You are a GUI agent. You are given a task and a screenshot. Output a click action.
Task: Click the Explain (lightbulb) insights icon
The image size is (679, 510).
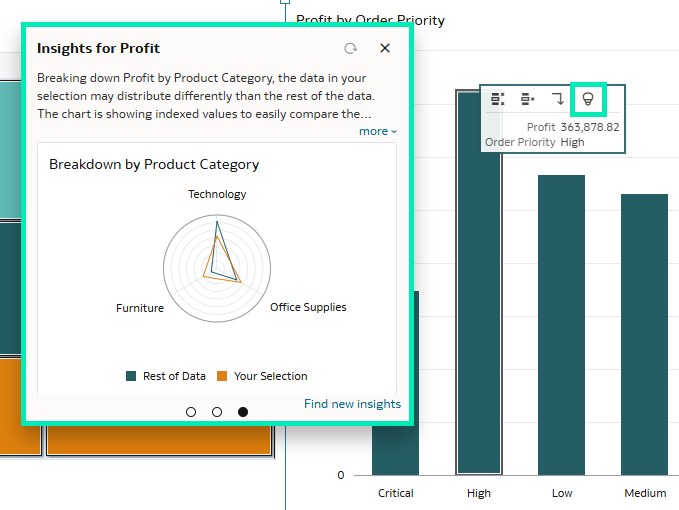[588, 99]
